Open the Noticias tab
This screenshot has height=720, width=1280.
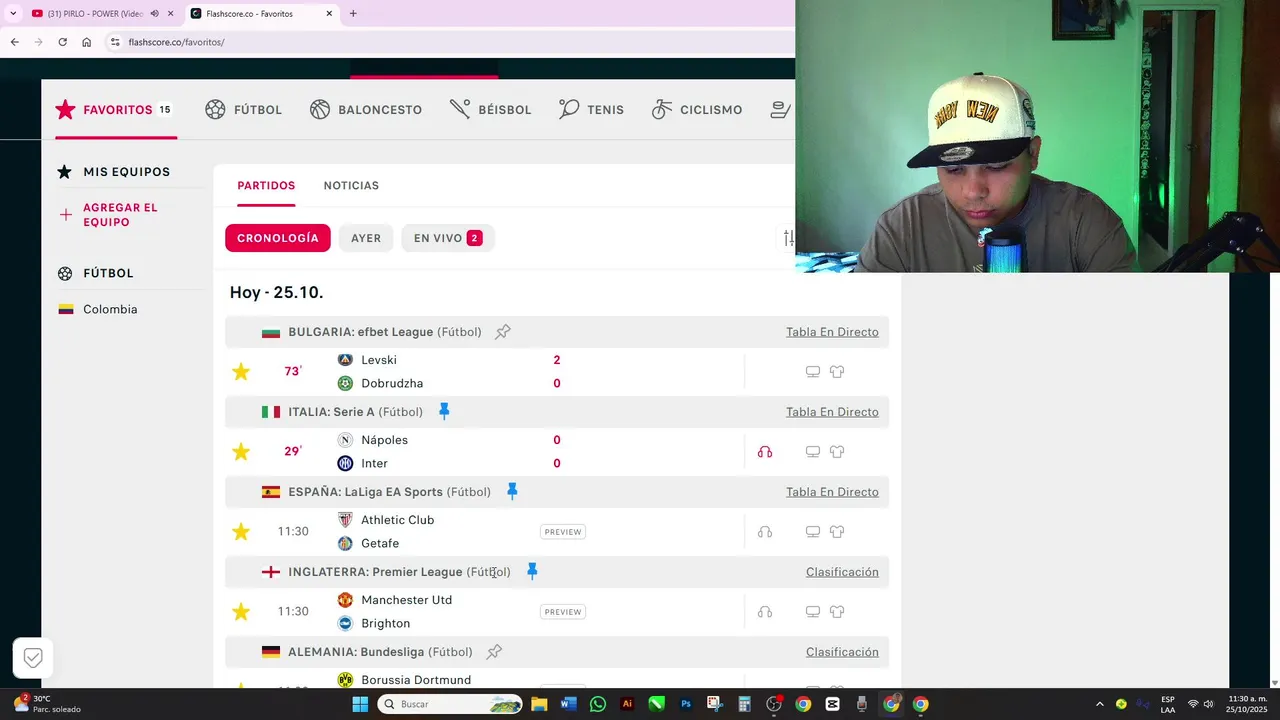(x=351, y=186)
